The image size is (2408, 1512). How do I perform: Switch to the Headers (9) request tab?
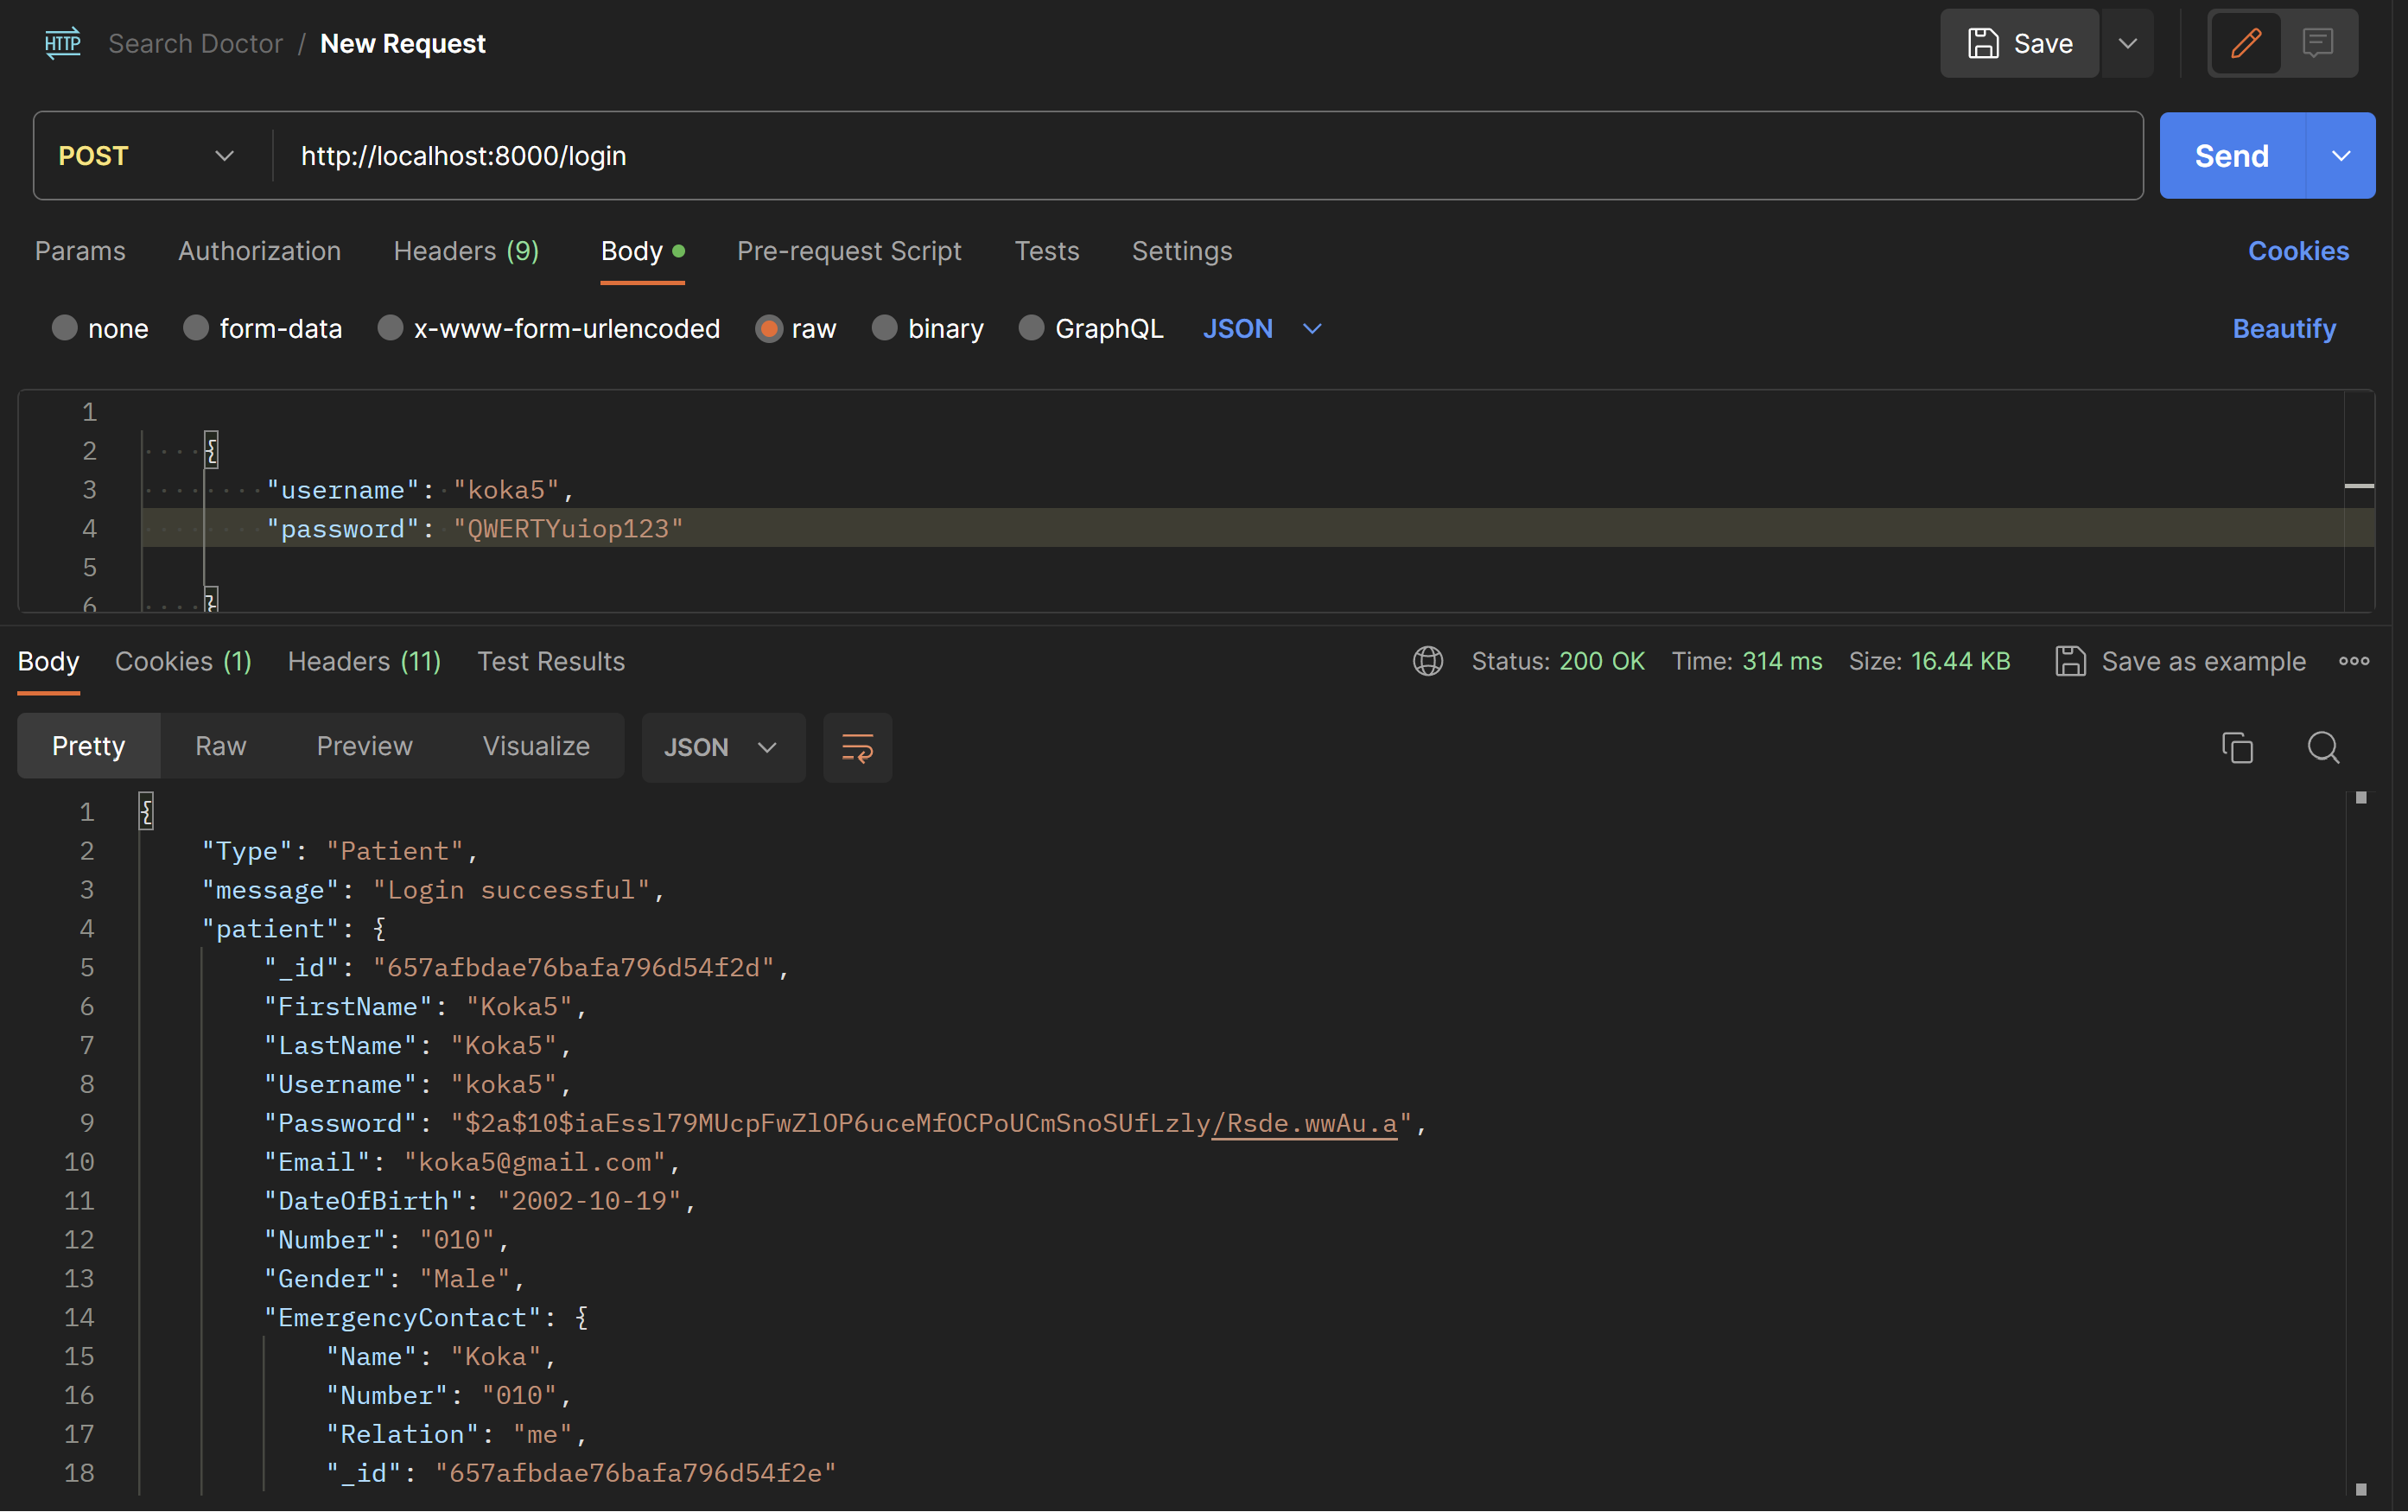pyautogui.click(x=466, y=251)
